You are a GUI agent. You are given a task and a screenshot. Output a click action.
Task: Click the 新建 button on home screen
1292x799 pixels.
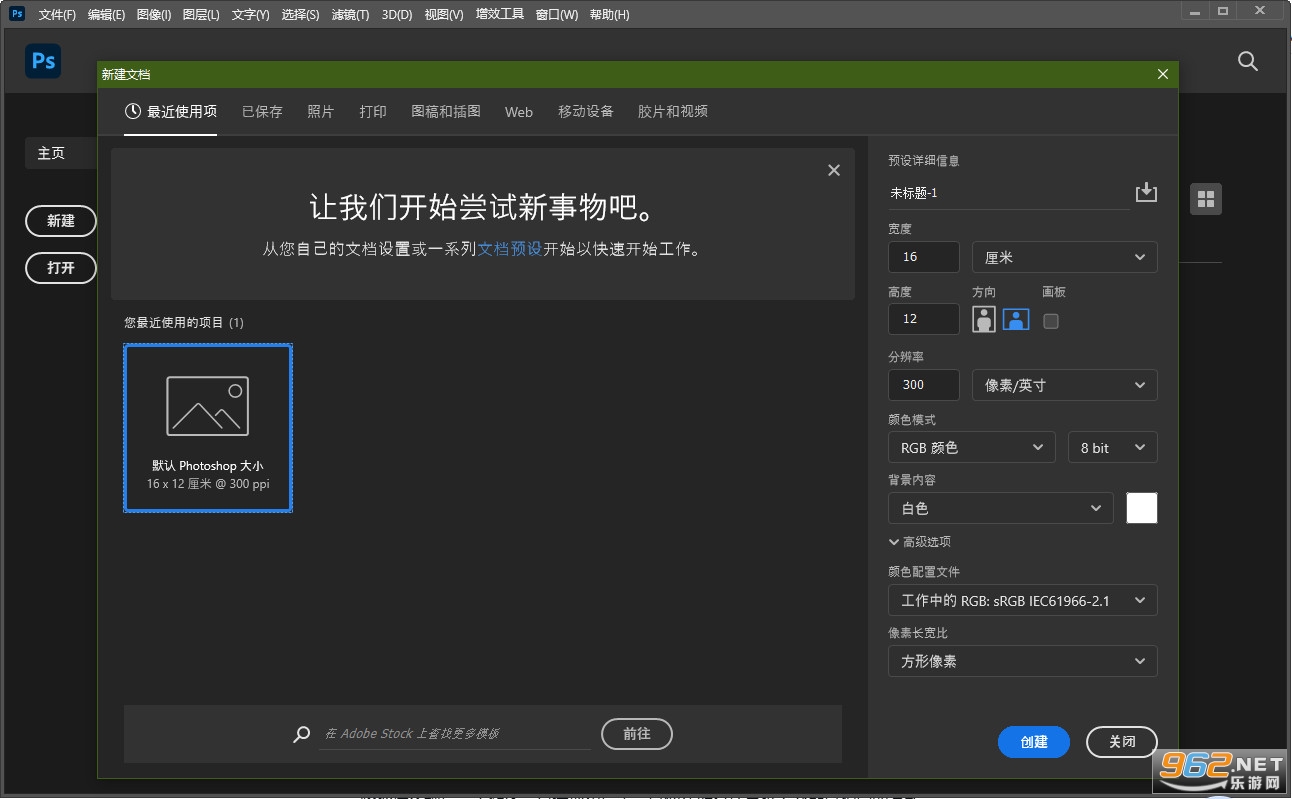click(x=61, y=221)
